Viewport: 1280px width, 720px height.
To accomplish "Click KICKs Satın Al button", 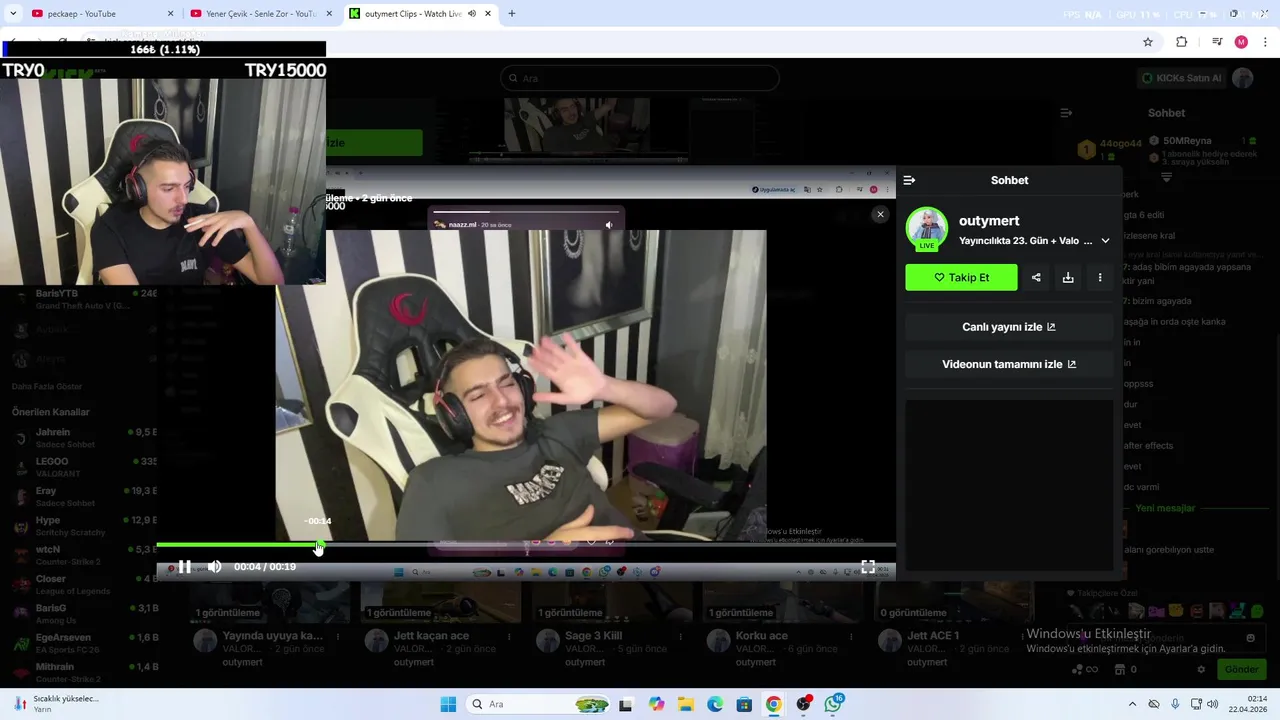I will click(1181, 78).
